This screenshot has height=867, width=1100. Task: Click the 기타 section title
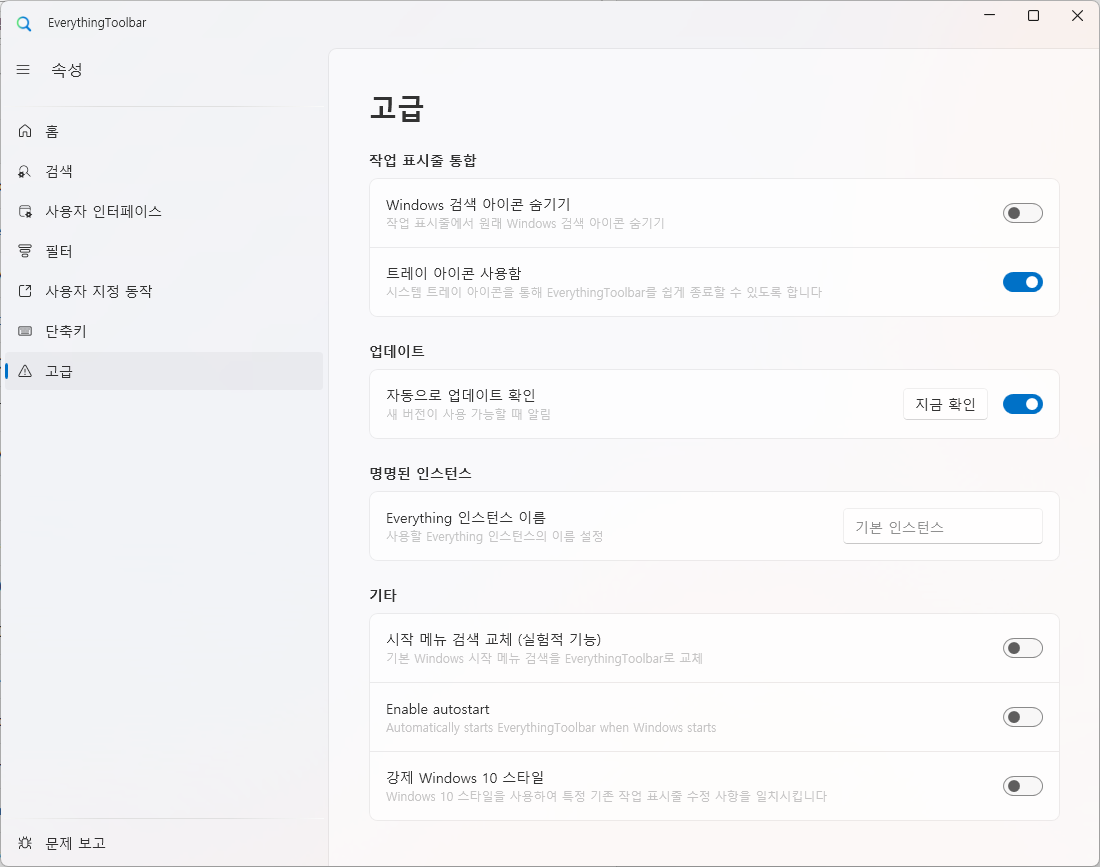point(383,596)
